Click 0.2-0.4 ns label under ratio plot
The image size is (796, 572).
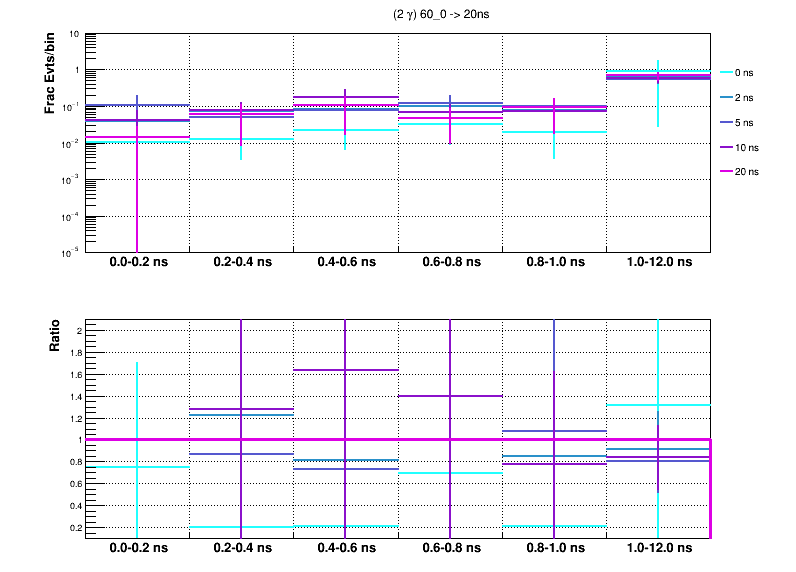coord(241,550)
